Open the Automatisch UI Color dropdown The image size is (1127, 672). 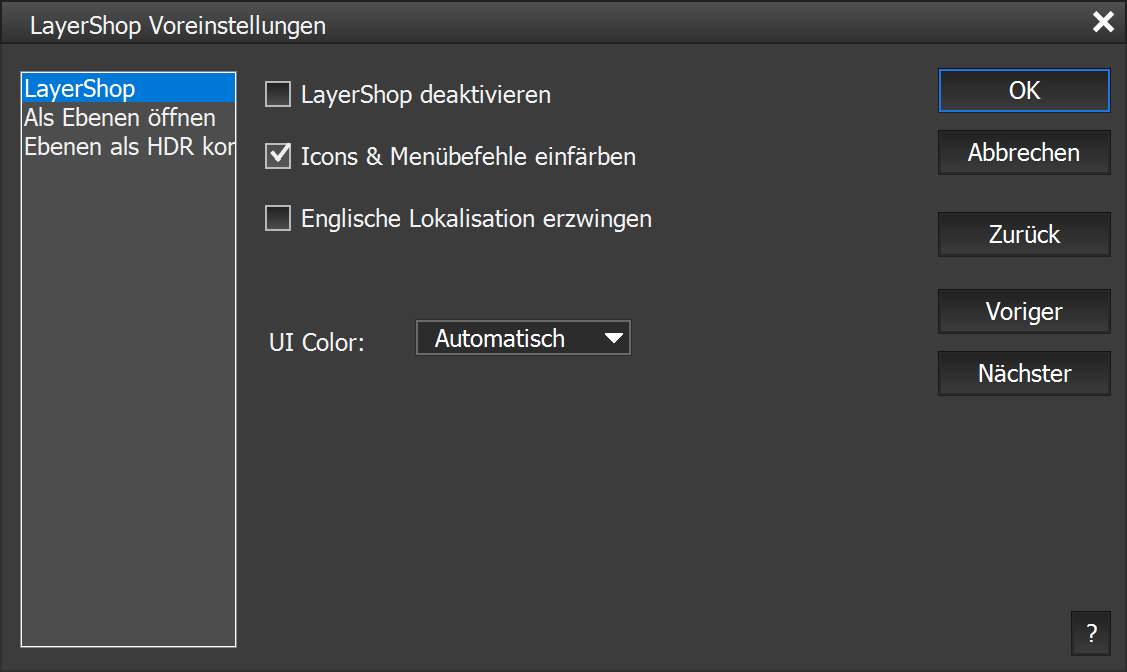(522, 338)
